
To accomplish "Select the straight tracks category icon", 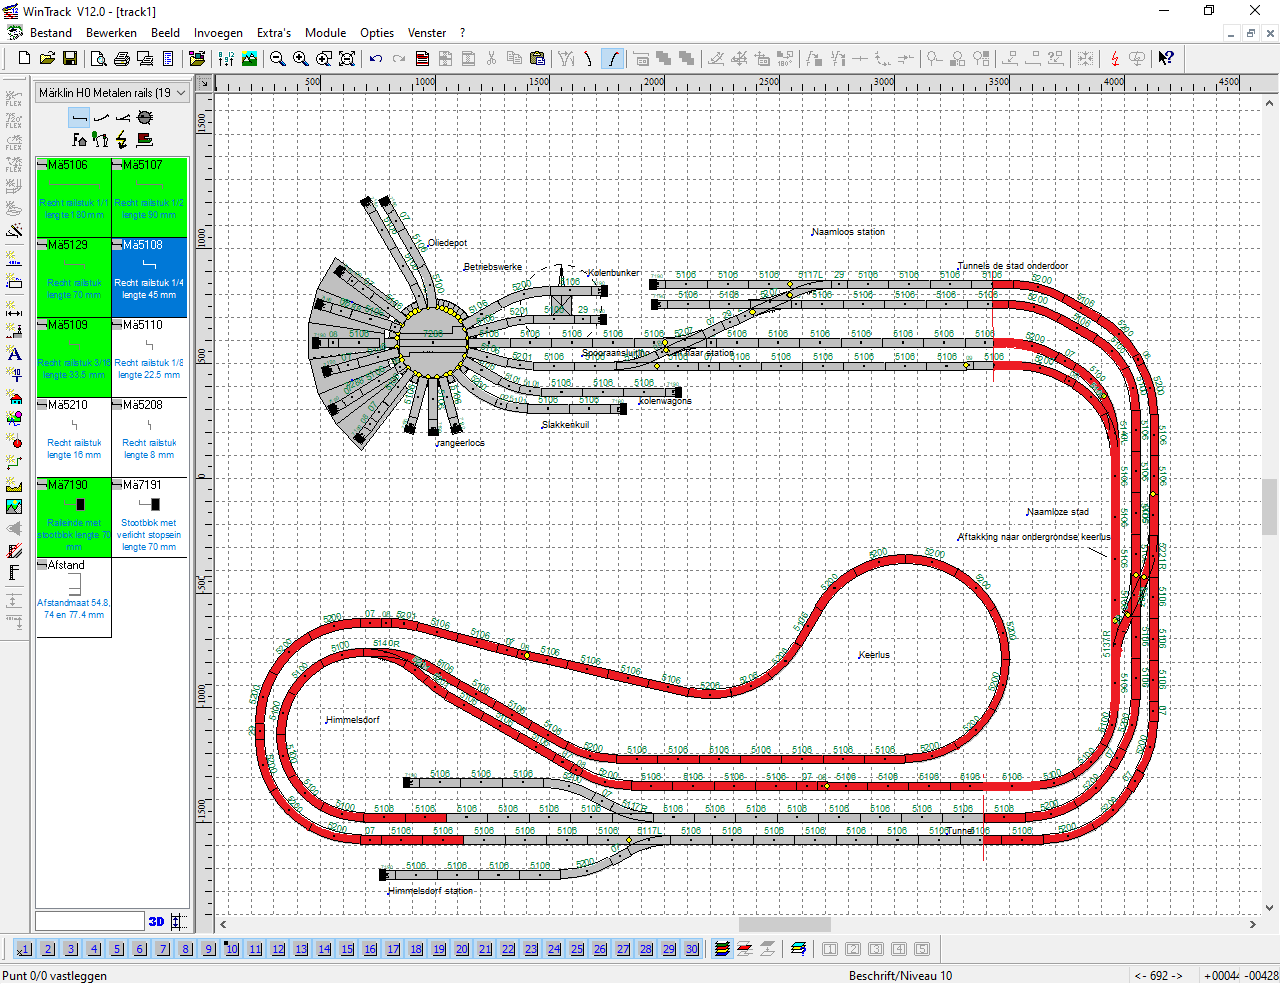I will (79, 118).
